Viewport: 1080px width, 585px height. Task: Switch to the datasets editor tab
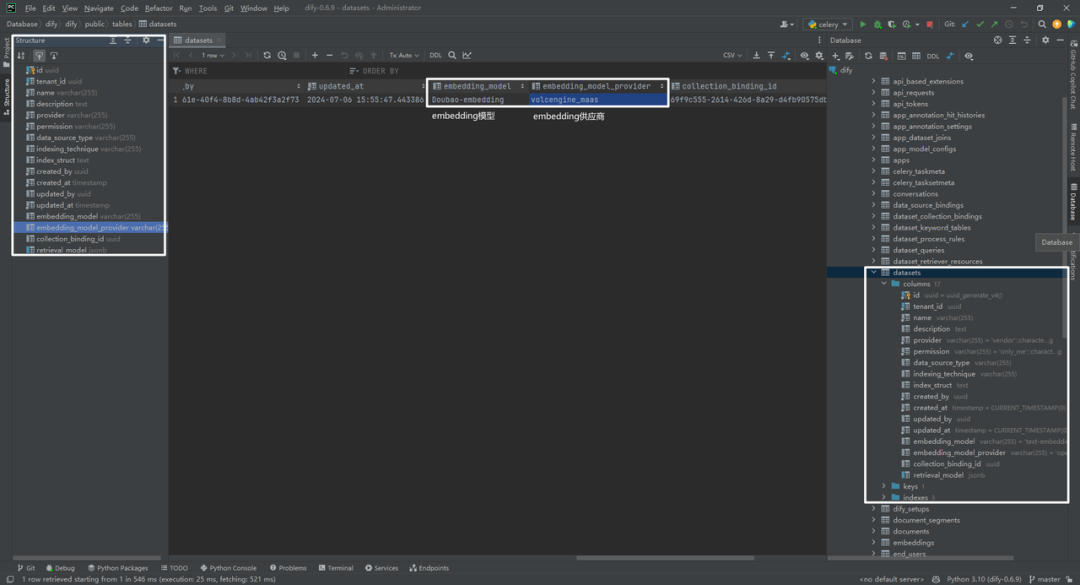click(x=198, y=40)
